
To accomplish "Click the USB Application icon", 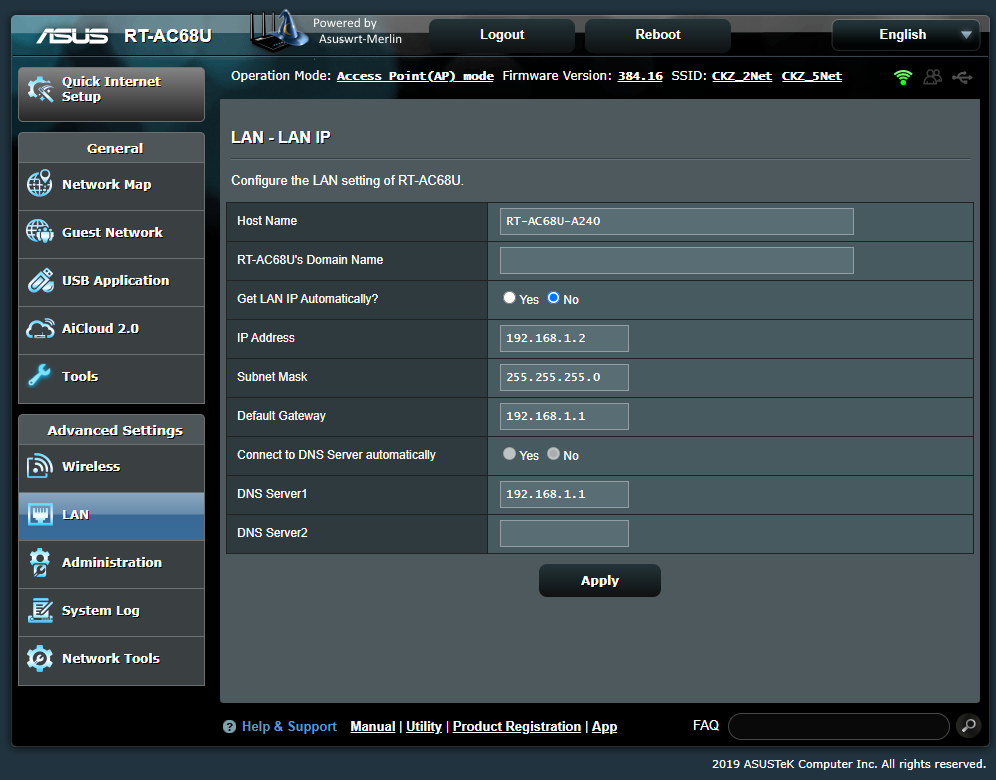I will tap(40, 280).
